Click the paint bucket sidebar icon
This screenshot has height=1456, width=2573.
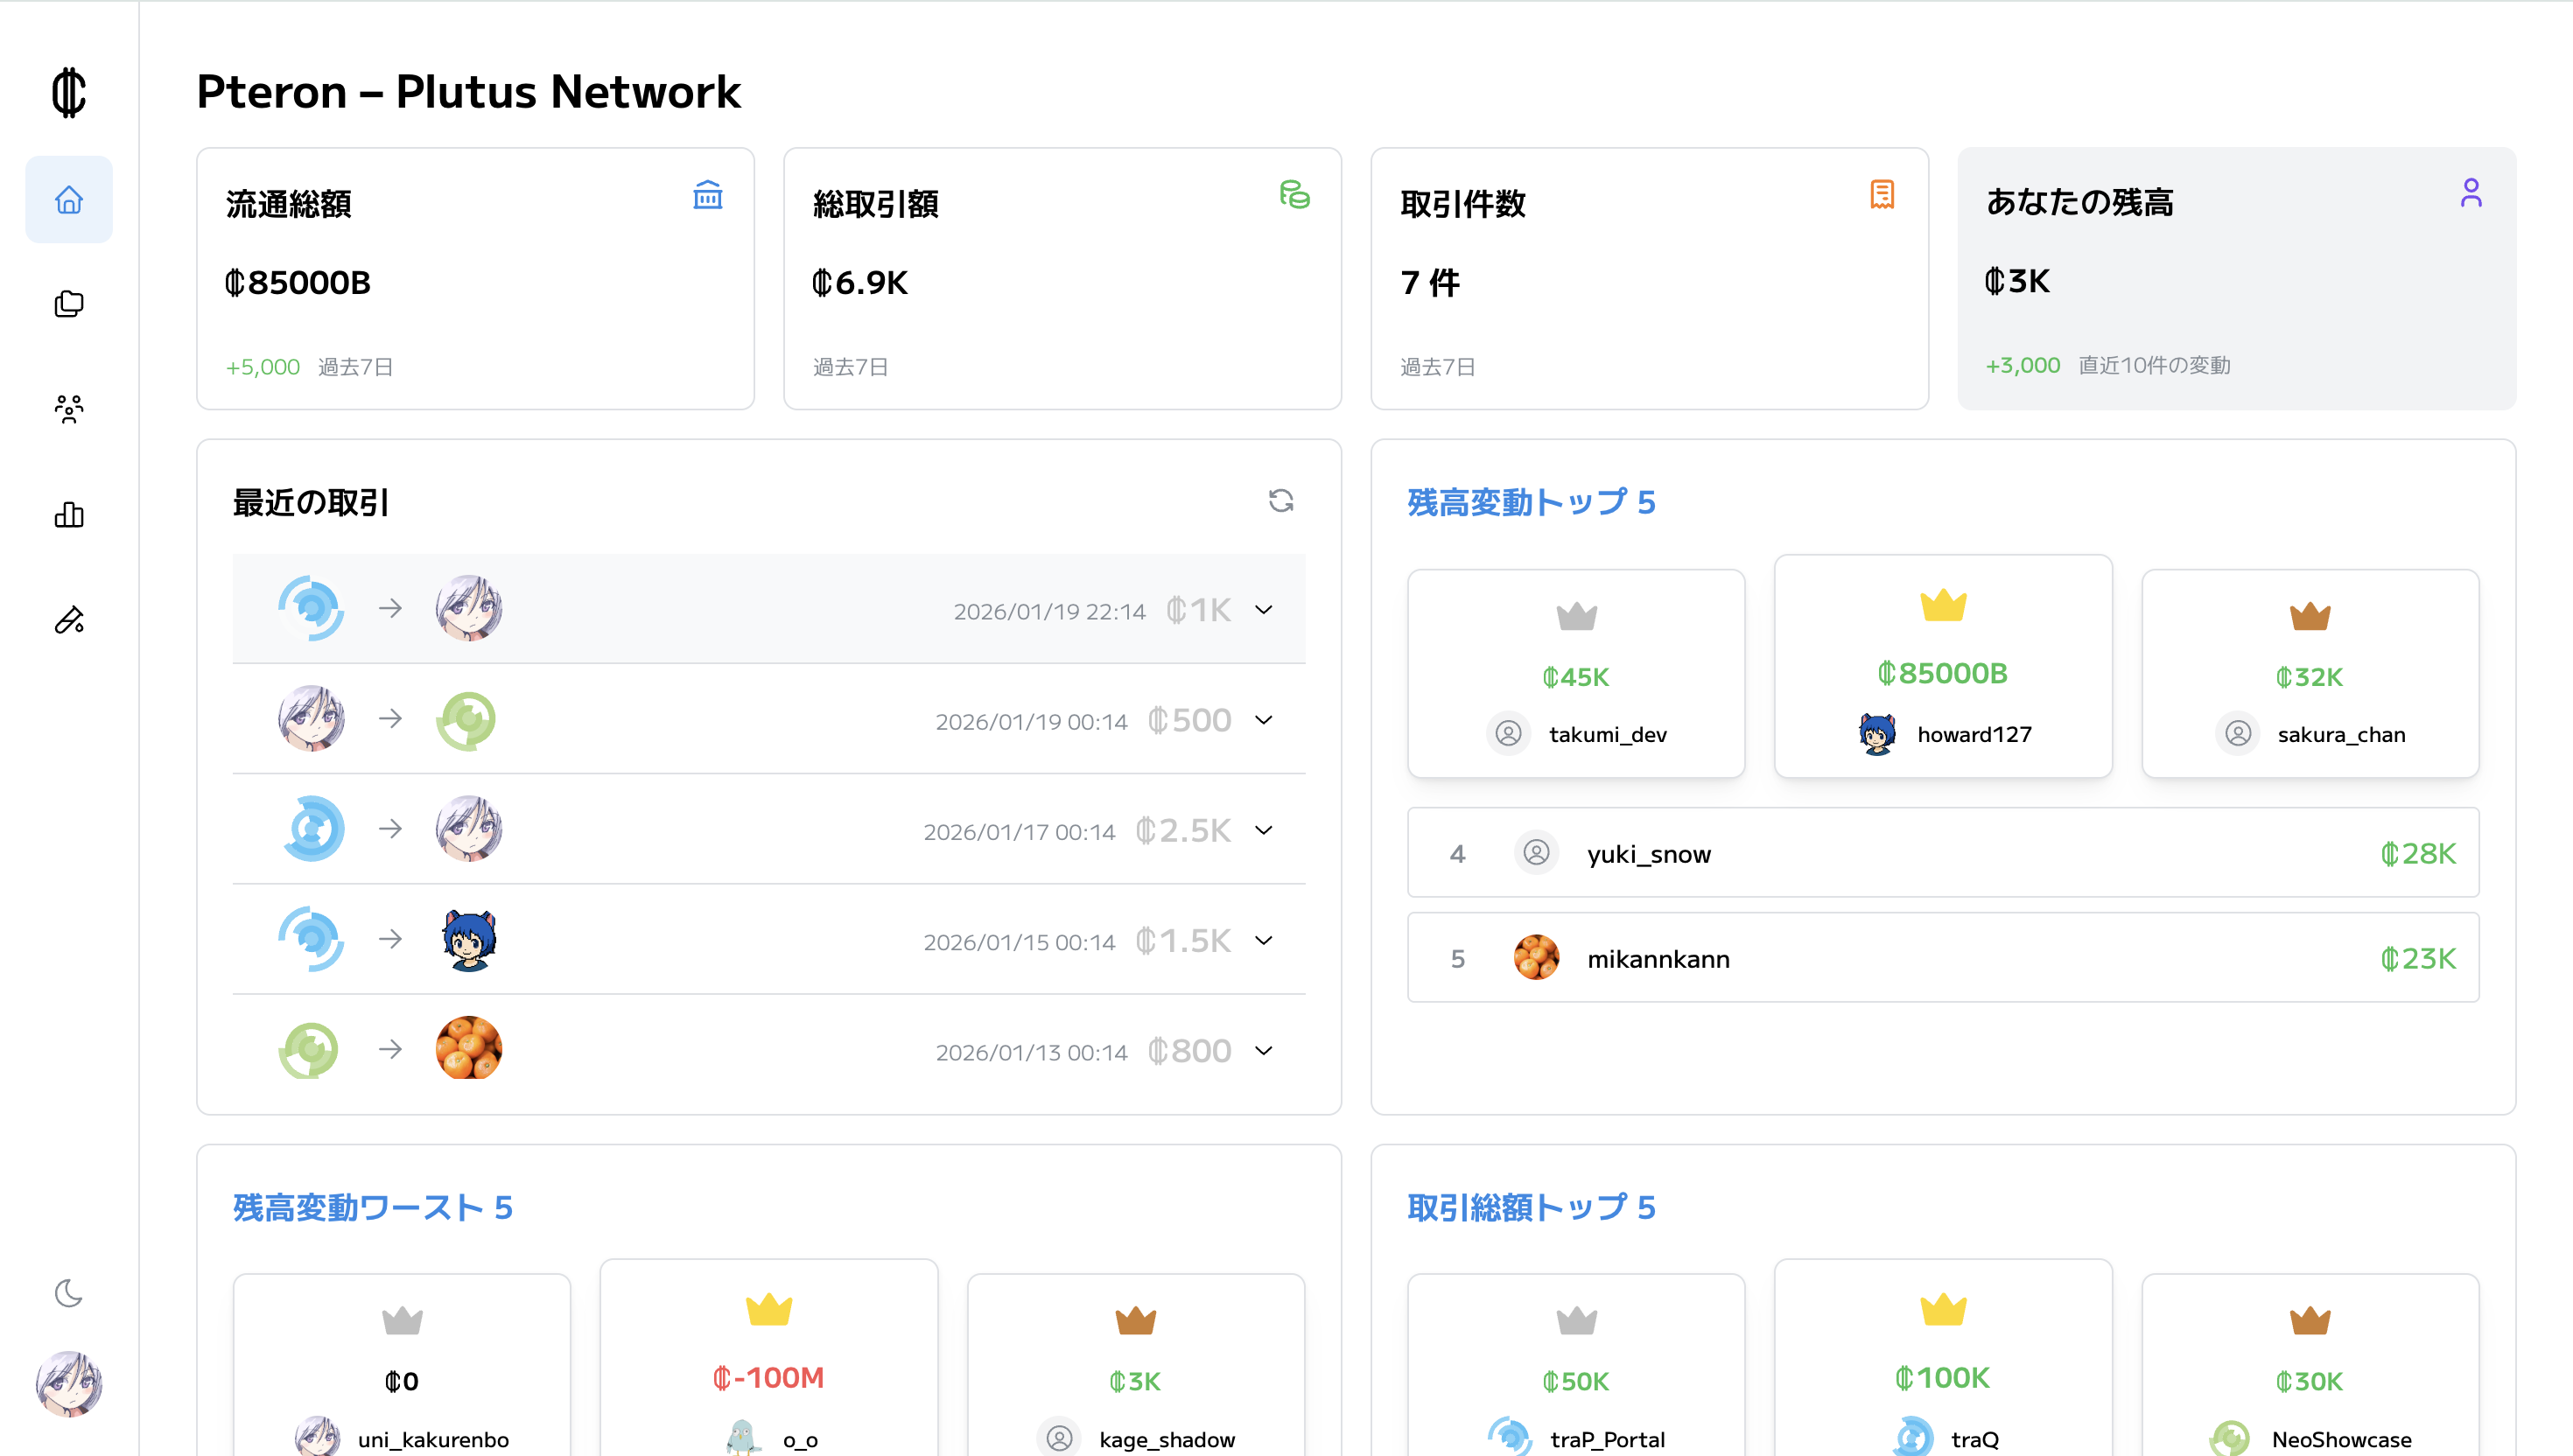click(x=69, y=620)
